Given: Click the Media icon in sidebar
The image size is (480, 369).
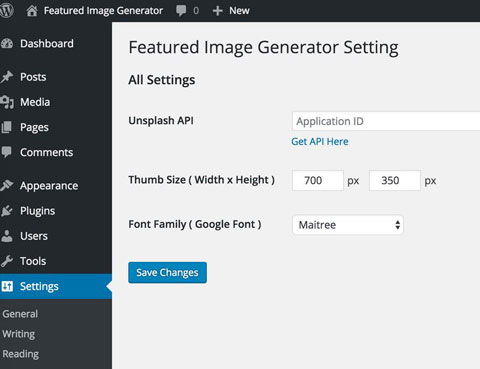Looking at the screenshot, I should click(x=7, y=102).
